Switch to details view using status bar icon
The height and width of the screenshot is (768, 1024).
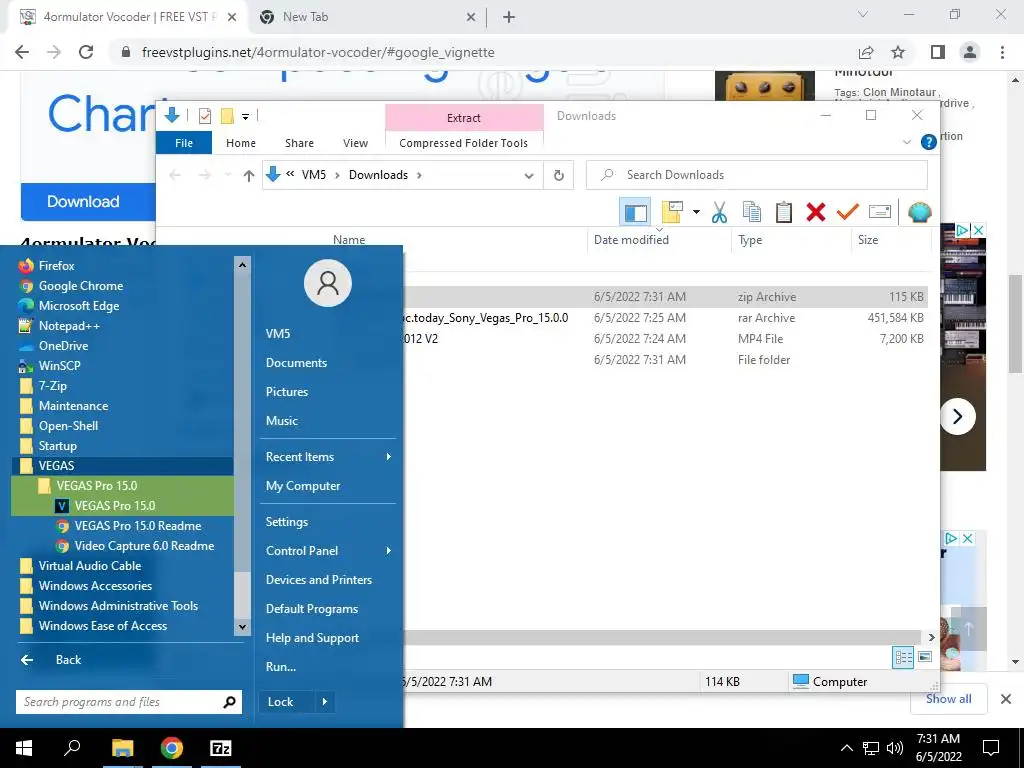(903, 657)
